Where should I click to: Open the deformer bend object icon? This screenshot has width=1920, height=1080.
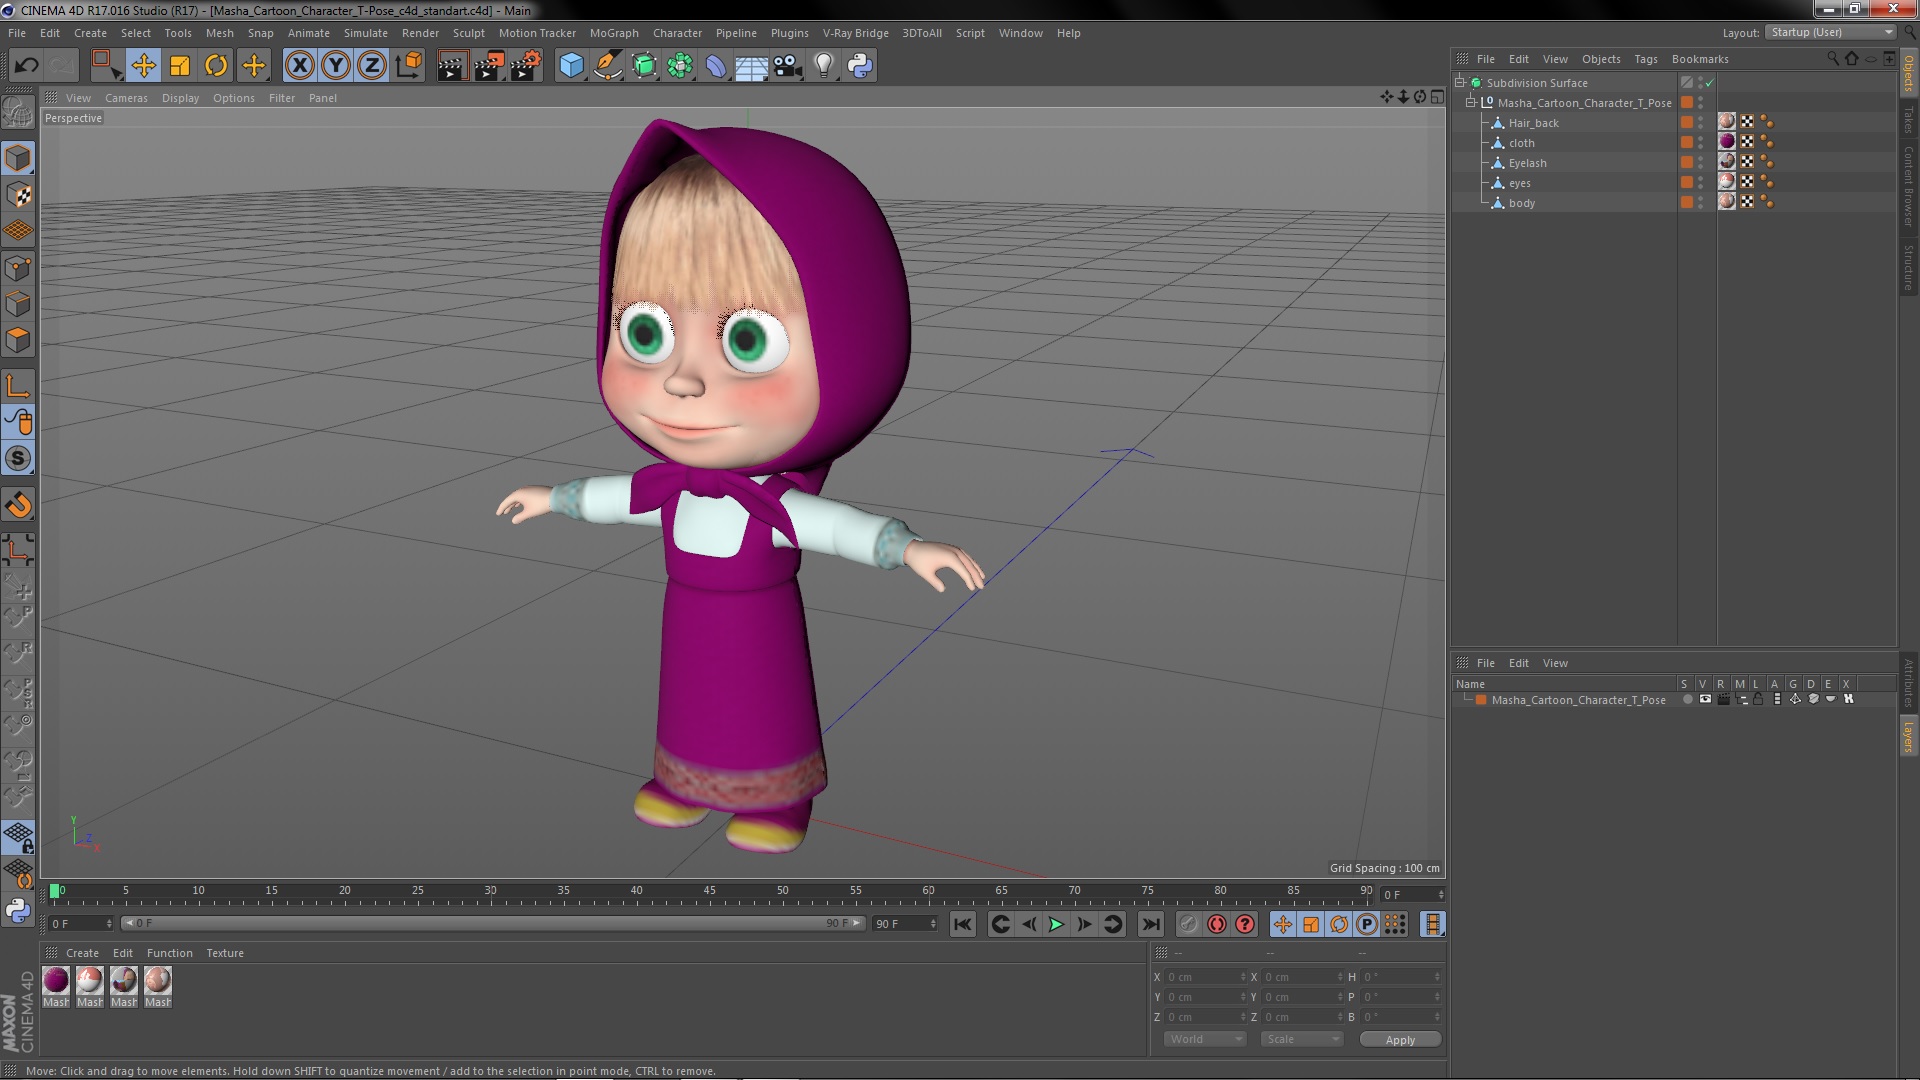coord(716,66)
